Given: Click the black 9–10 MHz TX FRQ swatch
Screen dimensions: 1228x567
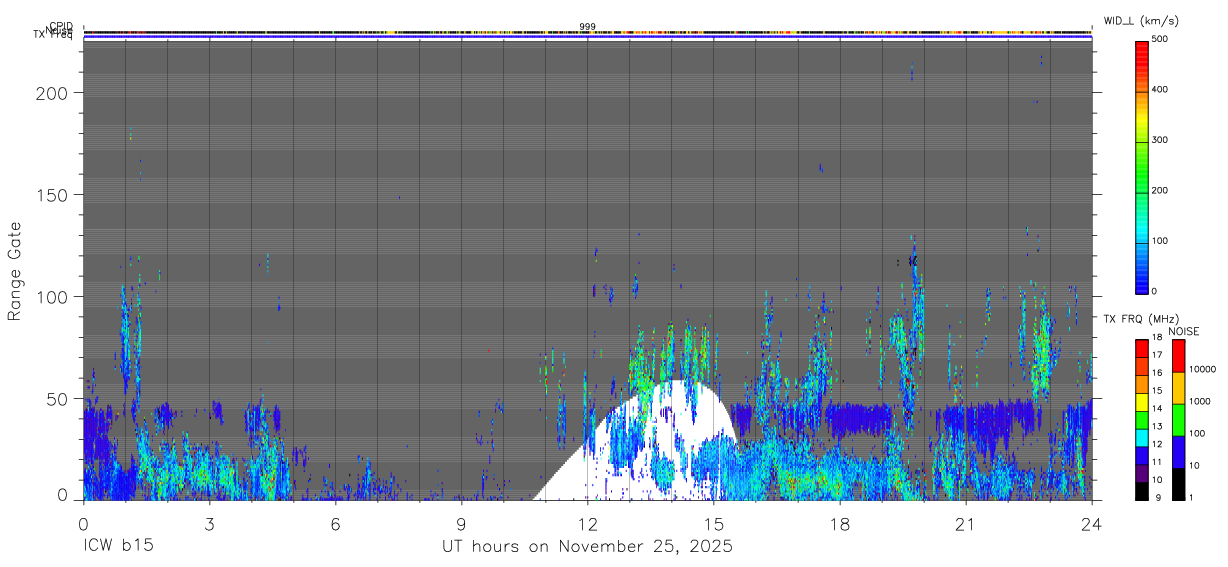Looking at the screenshot, I should click(x=1142, y=491).
